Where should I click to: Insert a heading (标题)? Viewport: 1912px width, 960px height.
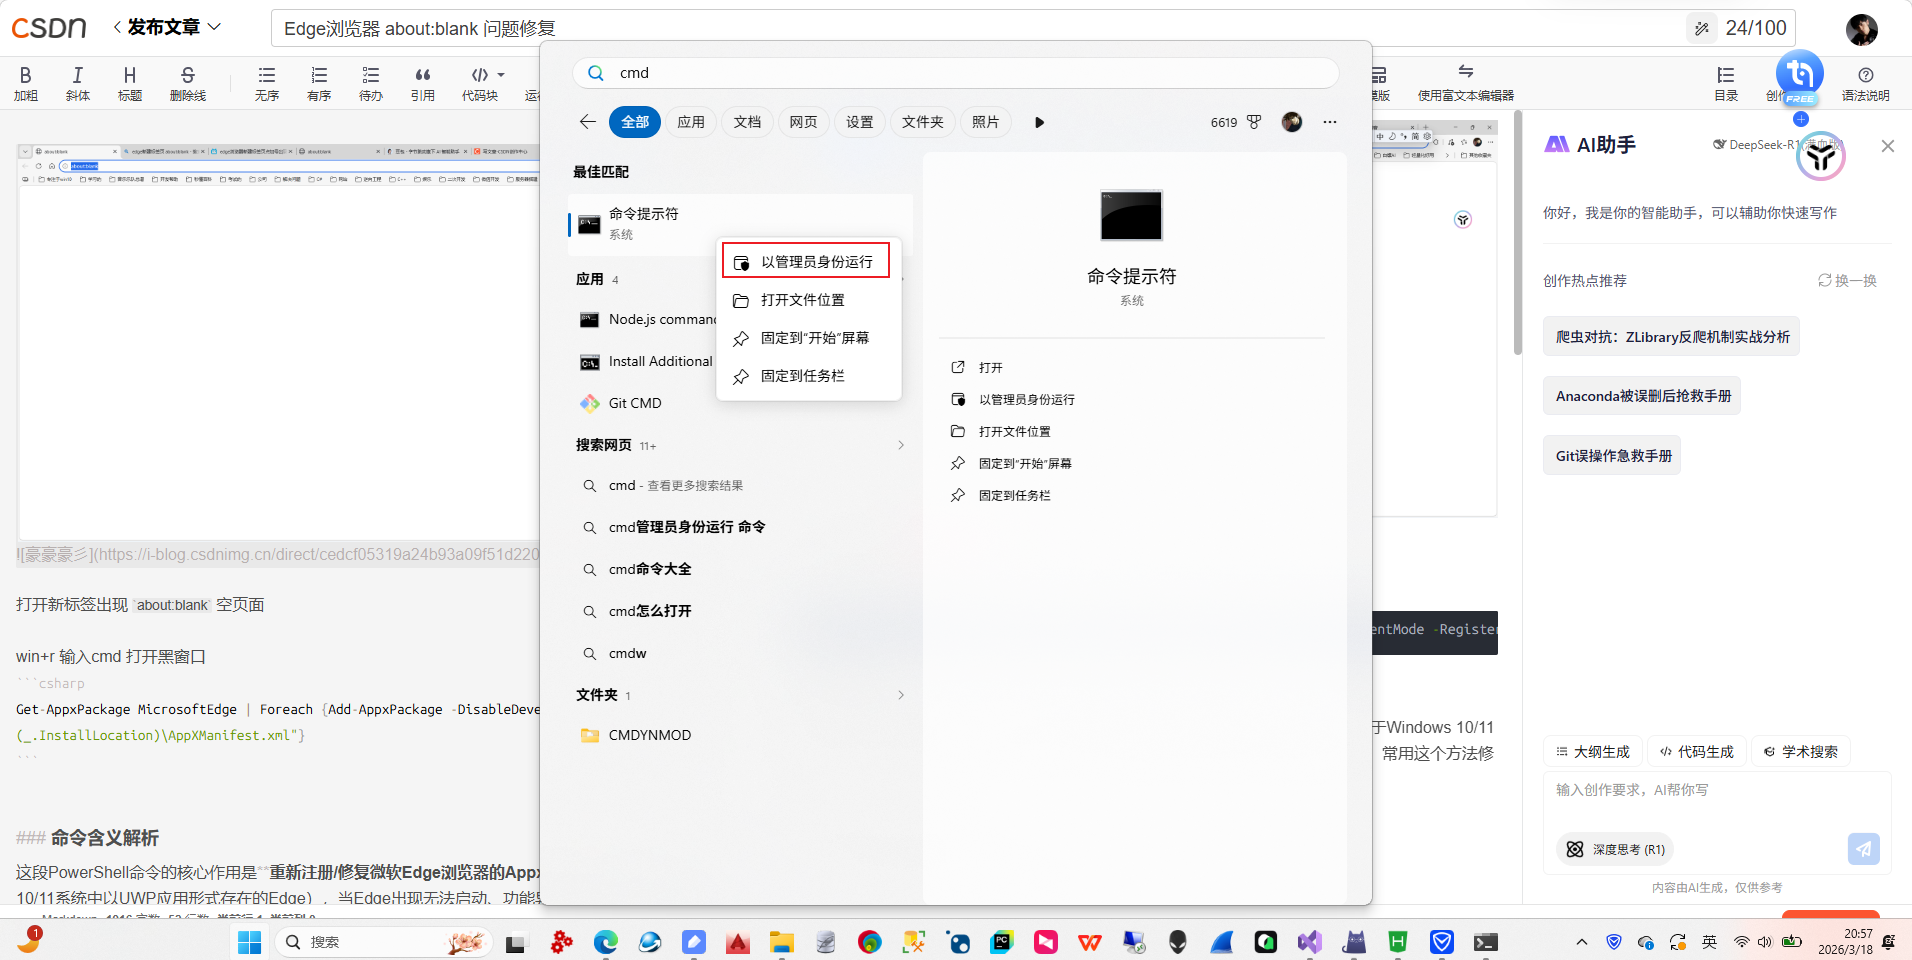tap(130, 83)
